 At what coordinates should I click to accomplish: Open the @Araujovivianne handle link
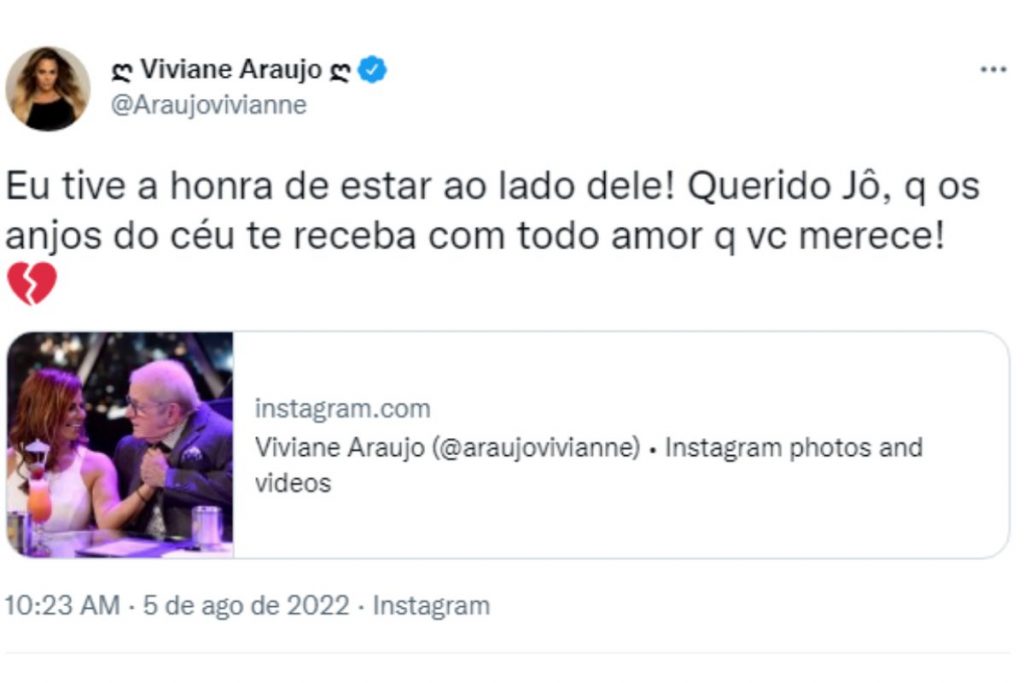click(x=207, y=105)
